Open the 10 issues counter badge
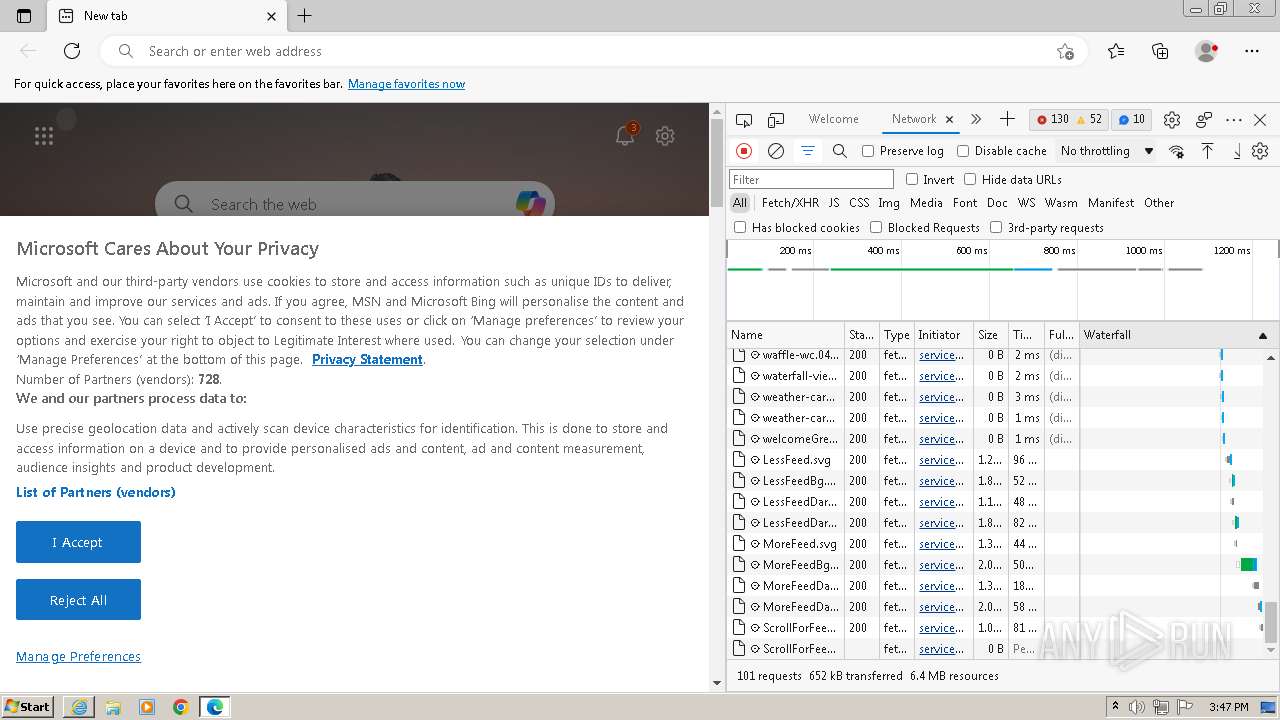This screenshot has width=1280, height=720. click(1131, 119)
